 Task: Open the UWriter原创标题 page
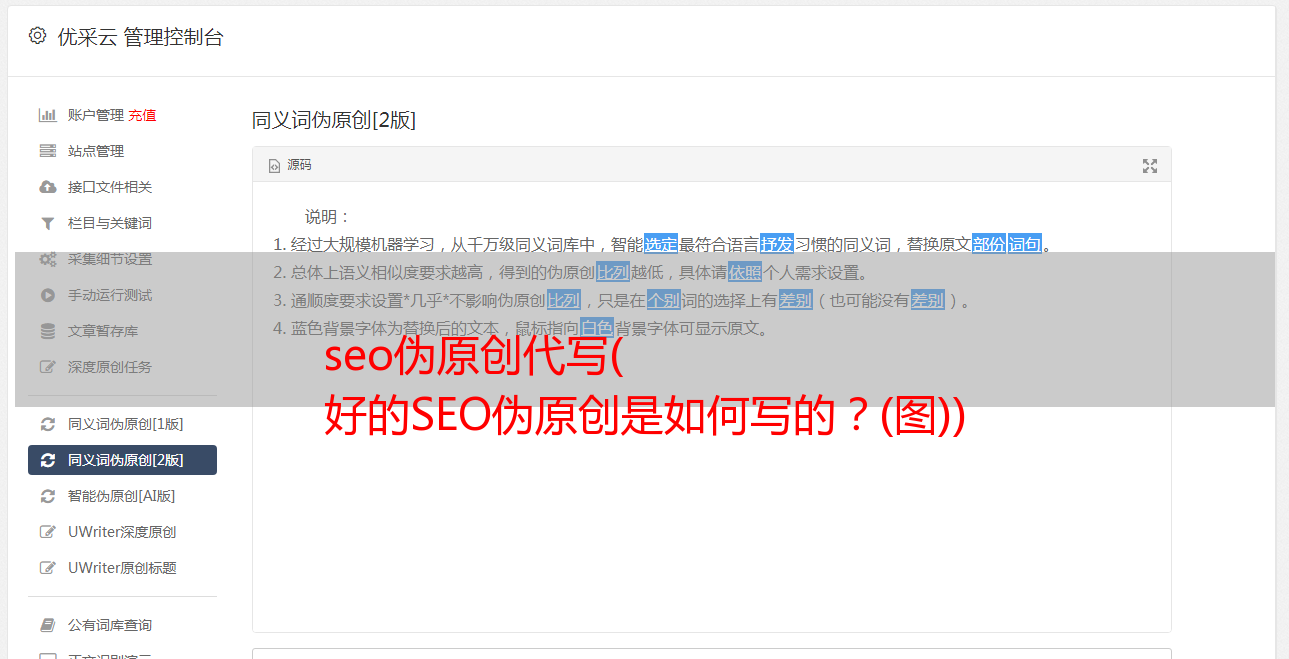(x=122, y=568)
